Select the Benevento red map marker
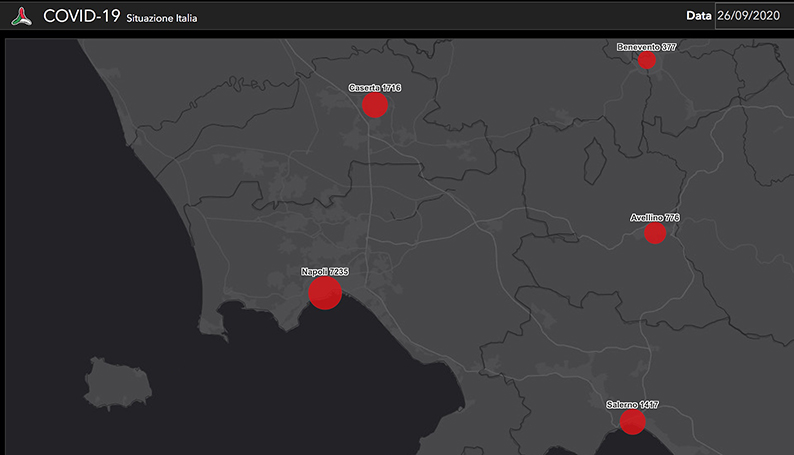The image size is (794, 455). coord(647,60)
